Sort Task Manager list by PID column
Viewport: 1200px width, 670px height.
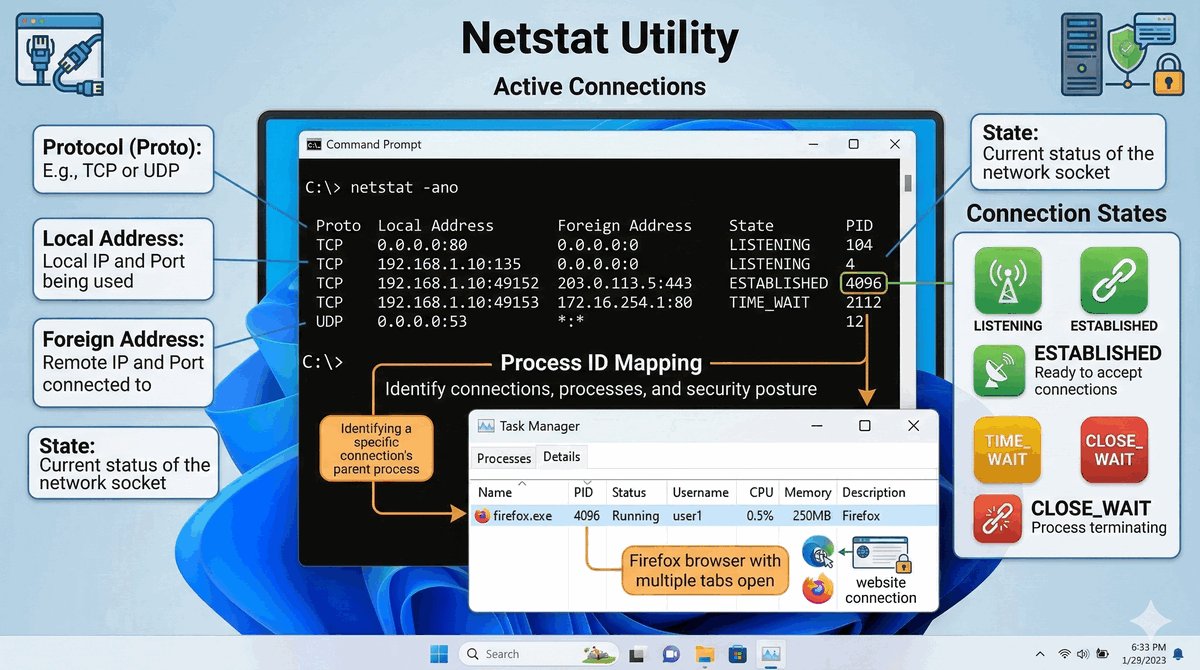click(583, 492)
